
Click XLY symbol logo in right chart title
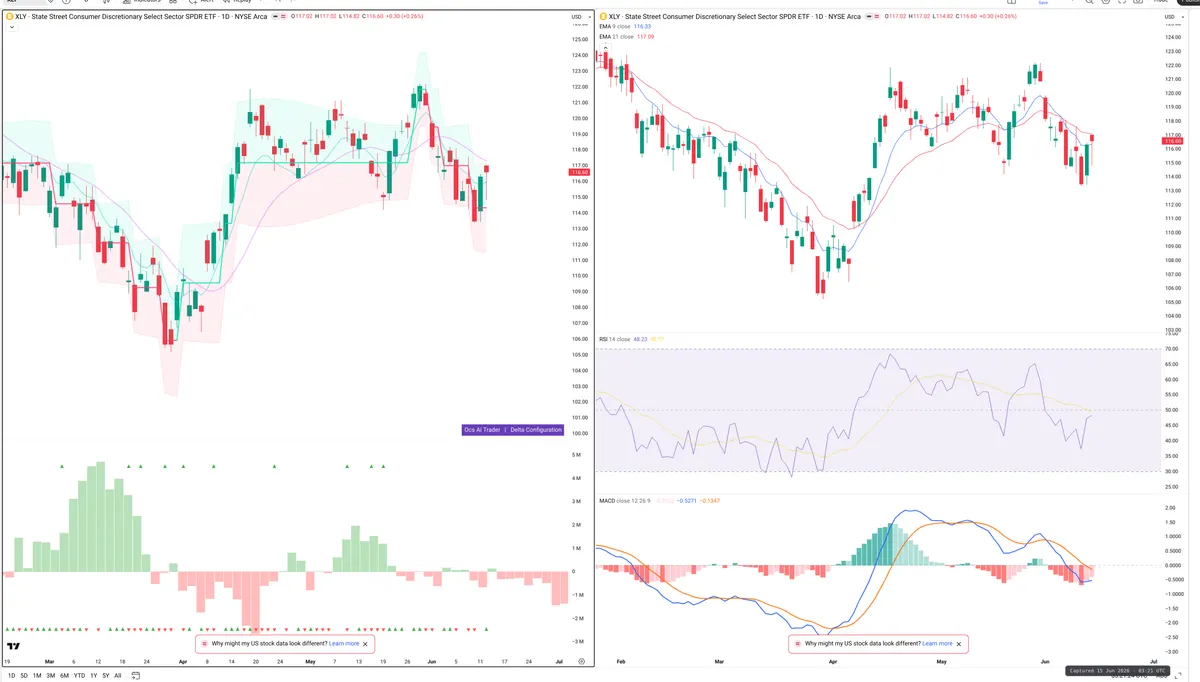603,16
